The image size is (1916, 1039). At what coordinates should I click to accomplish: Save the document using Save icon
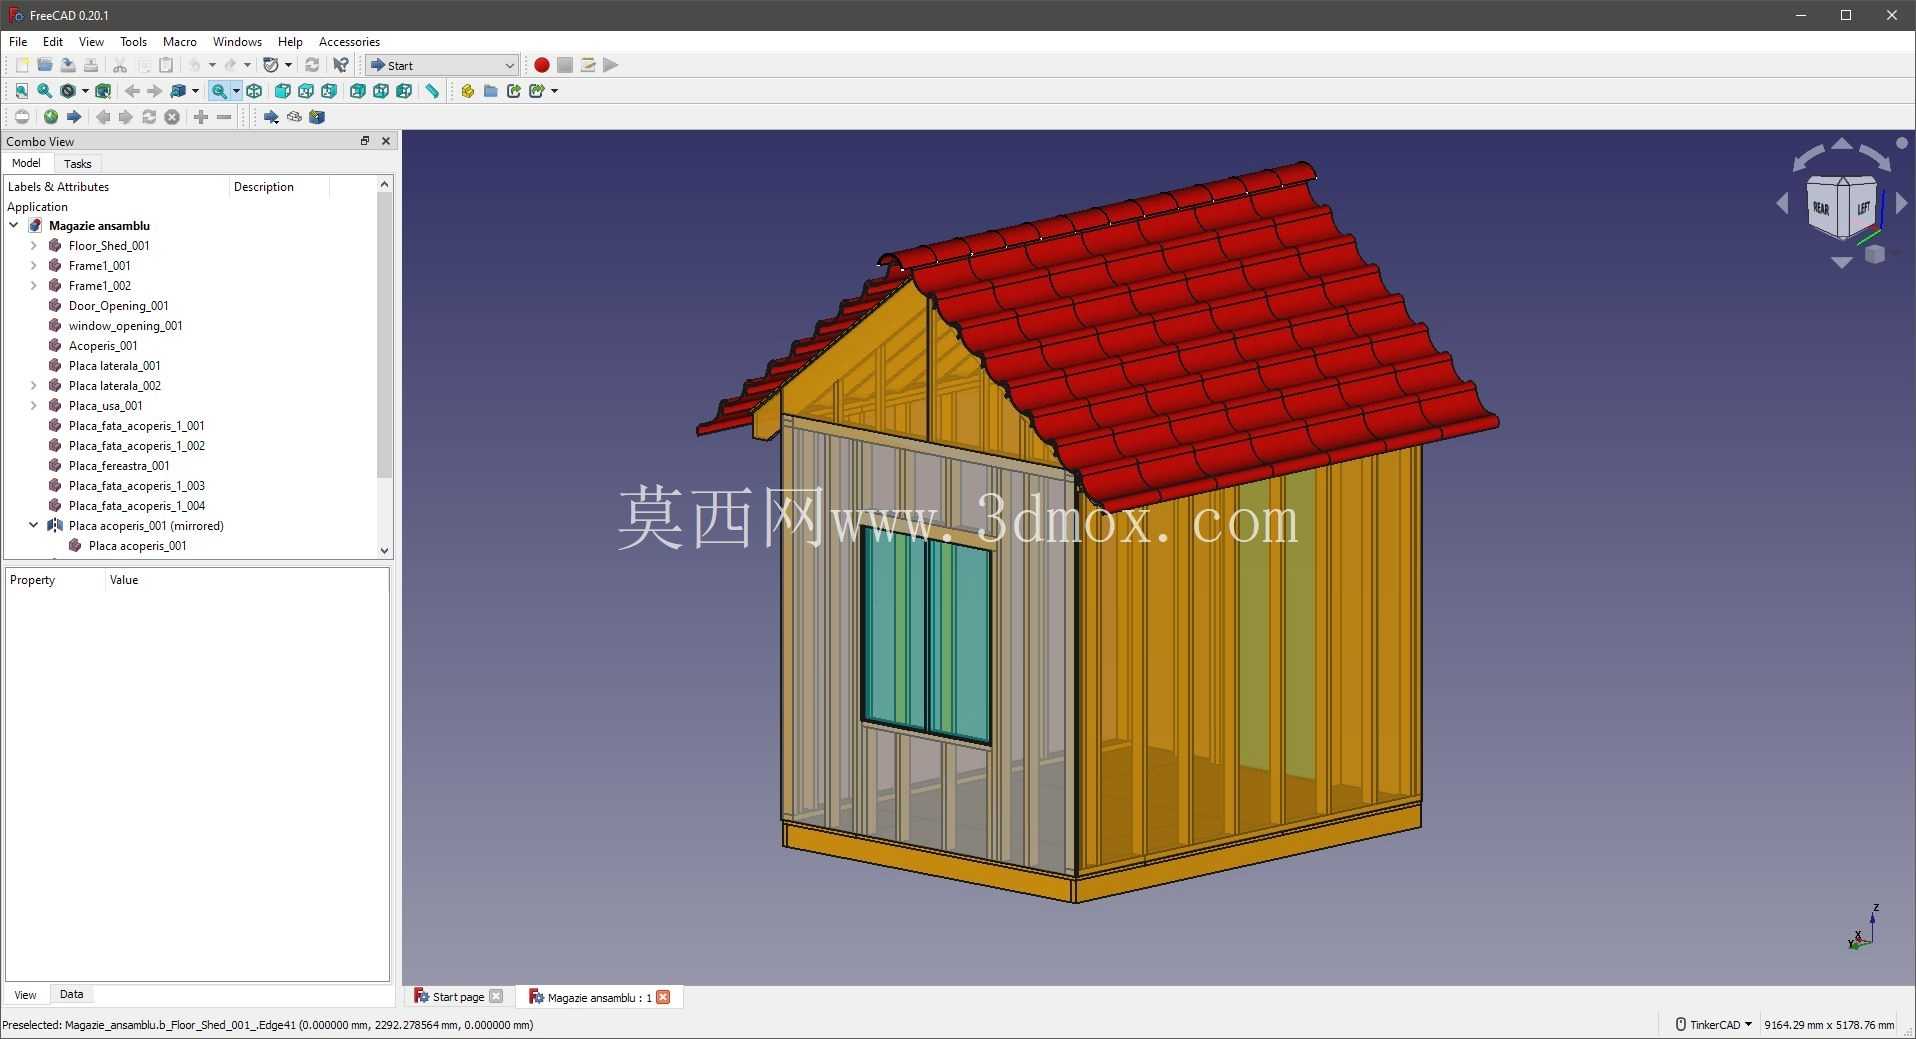[x=68, y=65]
